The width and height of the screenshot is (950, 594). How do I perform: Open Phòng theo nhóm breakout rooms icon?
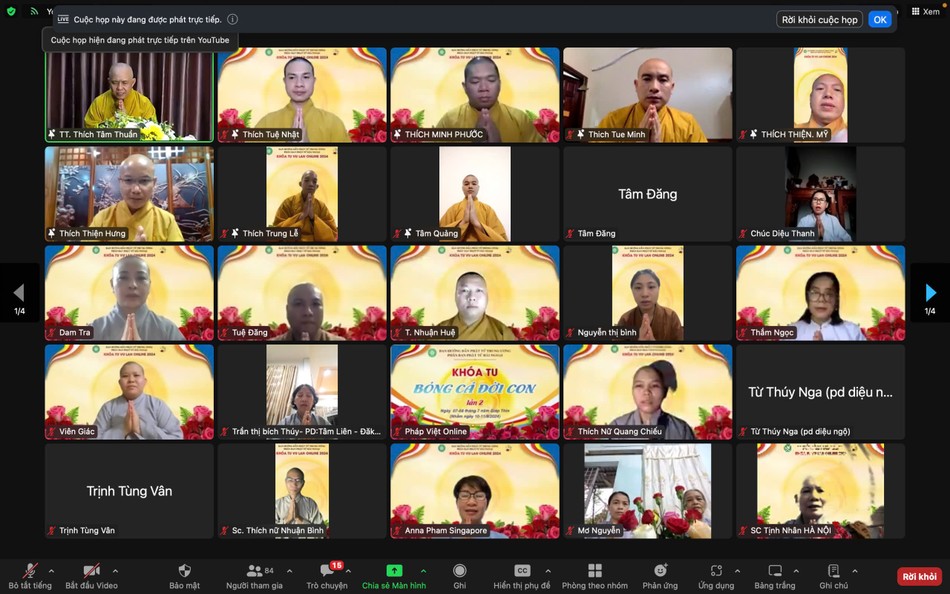[x=594, y=568]
